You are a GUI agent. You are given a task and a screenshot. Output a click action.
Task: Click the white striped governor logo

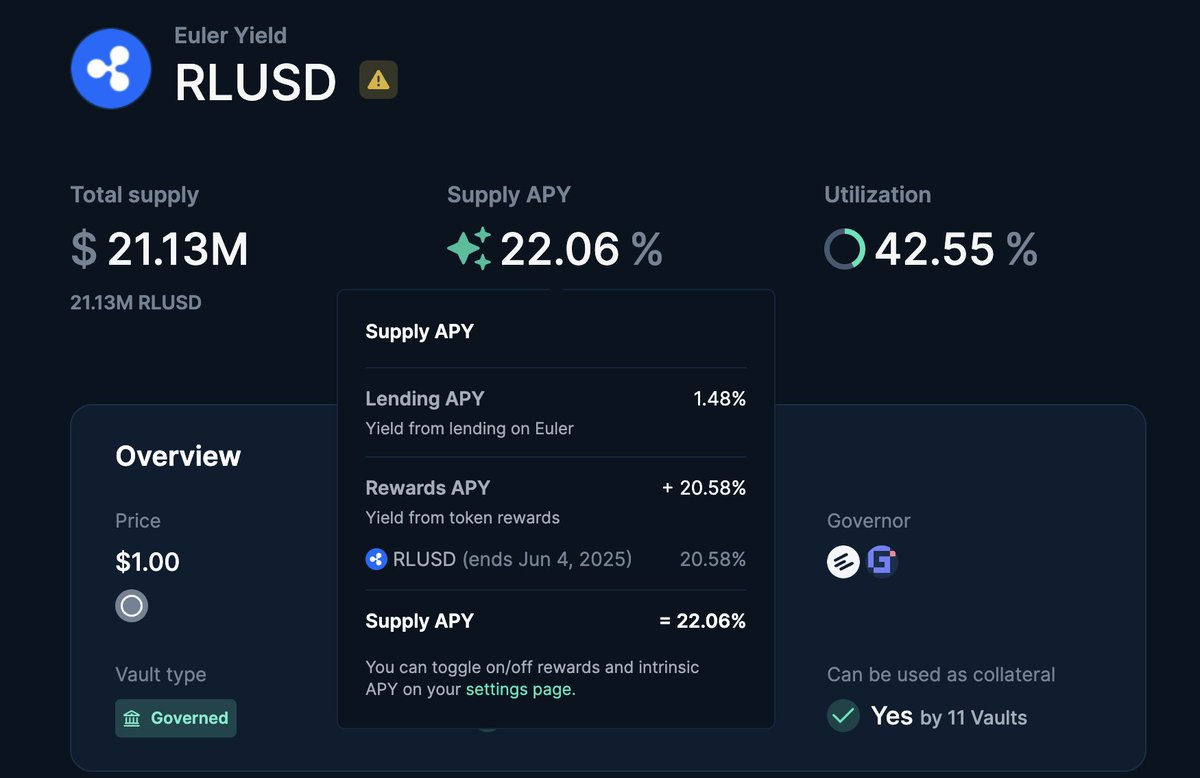coord(843,562)
